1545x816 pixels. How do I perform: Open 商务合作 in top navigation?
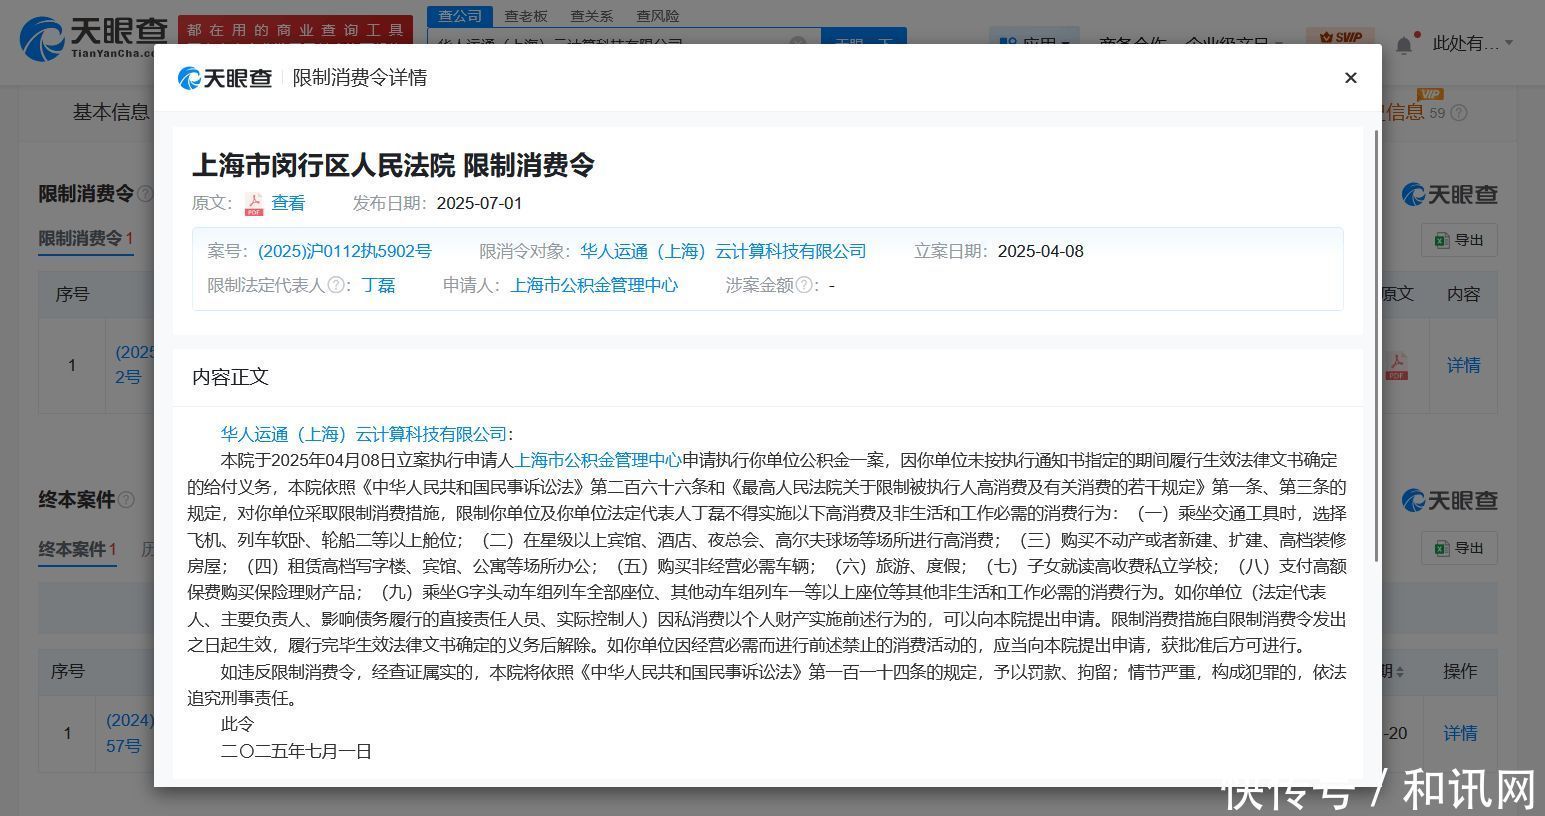(1132, 42)
